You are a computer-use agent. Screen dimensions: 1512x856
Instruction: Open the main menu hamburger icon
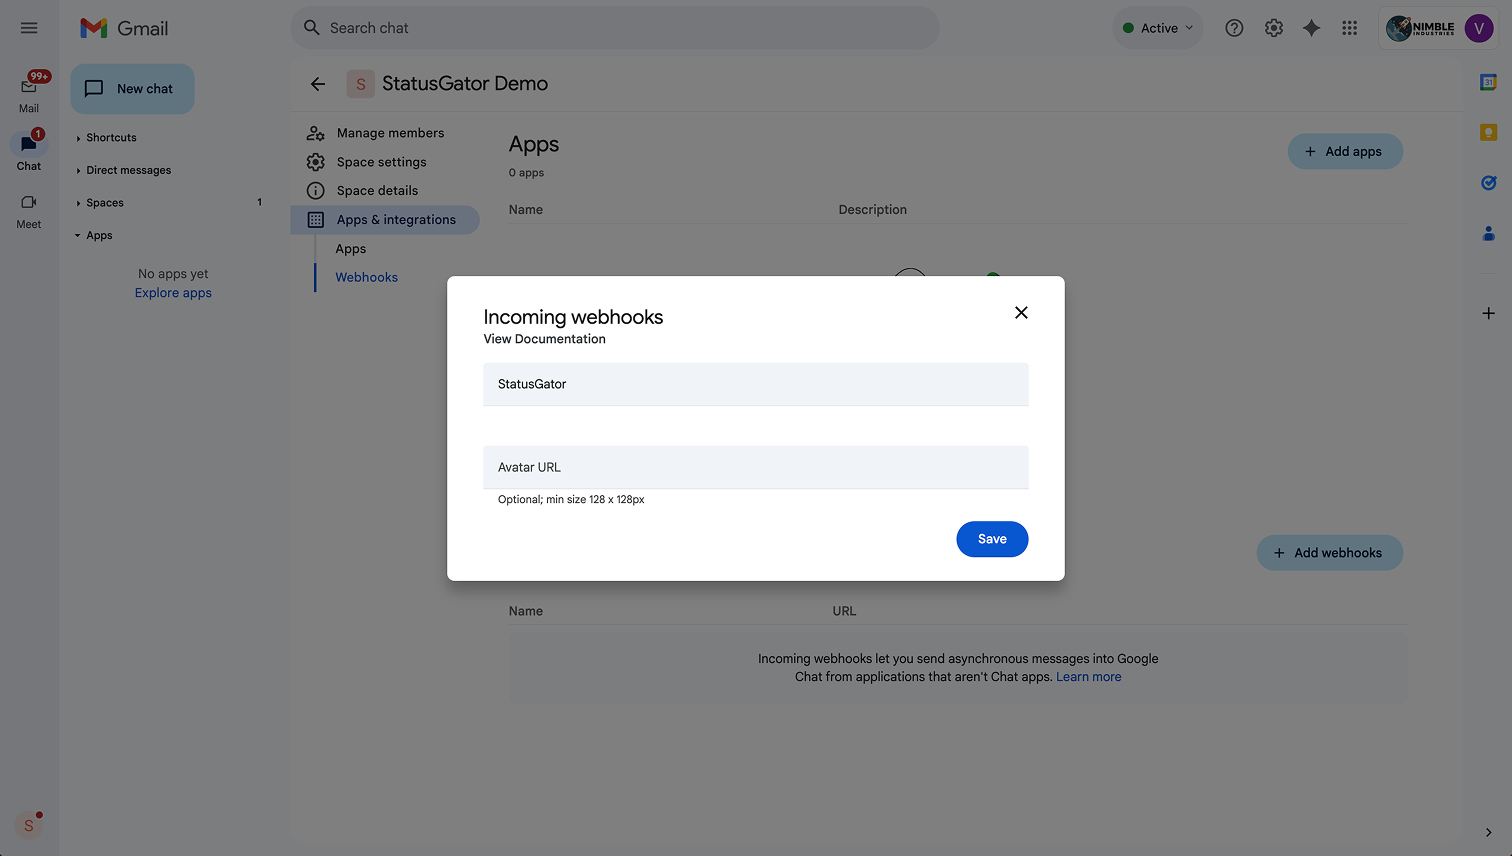coord(29,28)
